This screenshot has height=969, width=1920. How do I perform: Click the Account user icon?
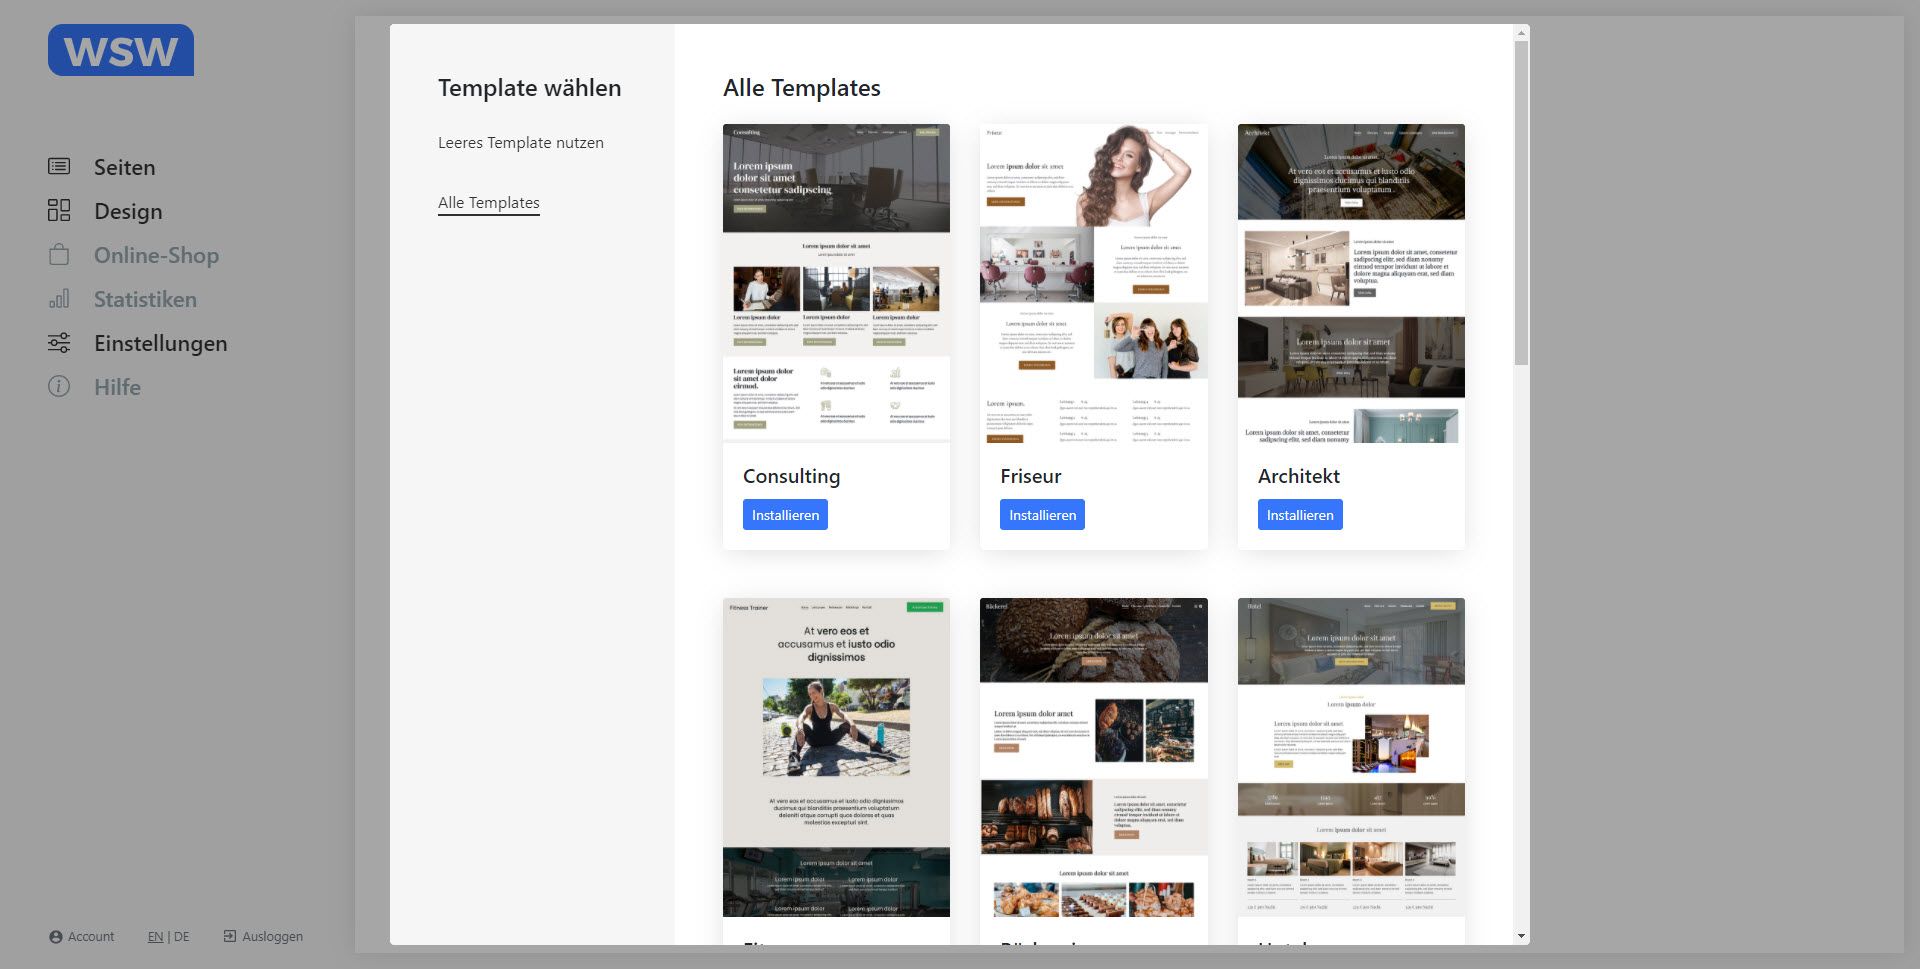56,937
